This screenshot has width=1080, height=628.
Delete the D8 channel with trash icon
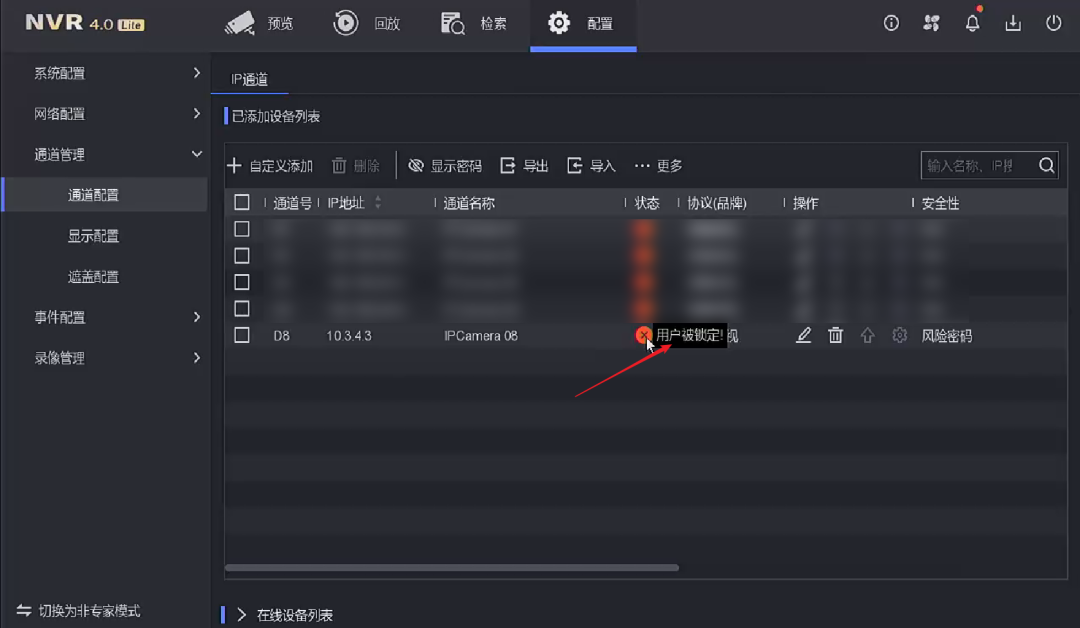(835, 335)
